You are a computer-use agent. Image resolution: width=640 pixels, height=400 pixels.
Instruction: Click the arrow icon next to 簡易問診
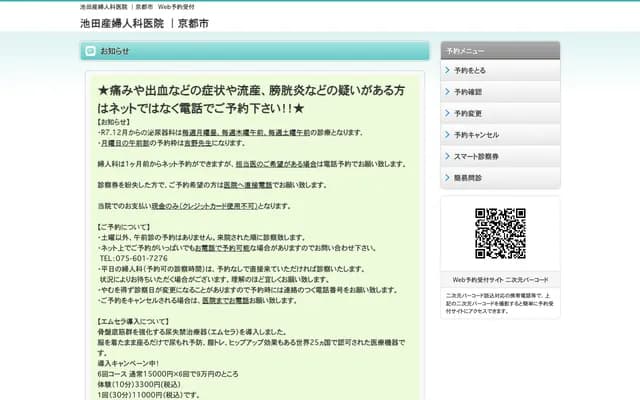point(446,178)
